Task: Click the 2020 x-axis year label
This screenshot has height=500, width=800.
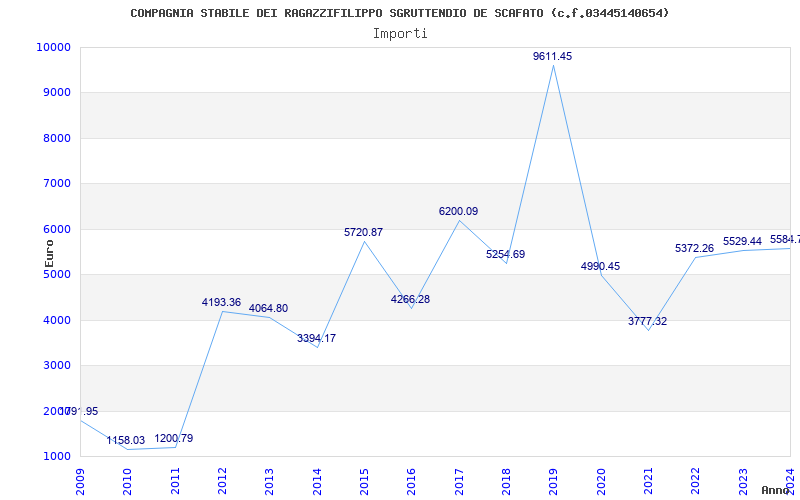Action: [601, 482]
